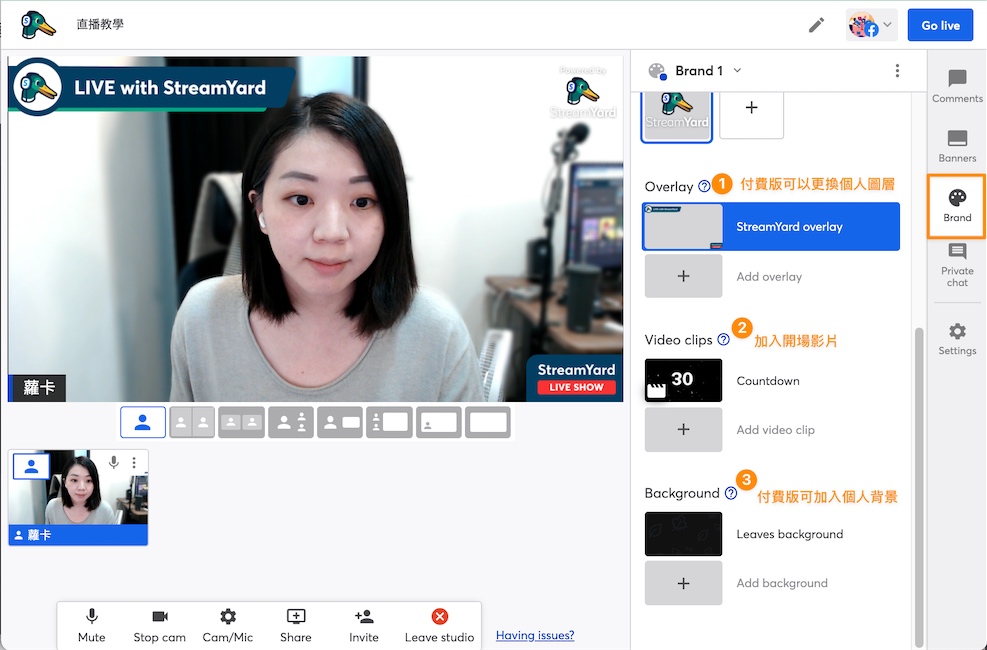This screenshot has width=987, height=650.
Task: Invite a guest to the studio
Action: tap(363, 625)
